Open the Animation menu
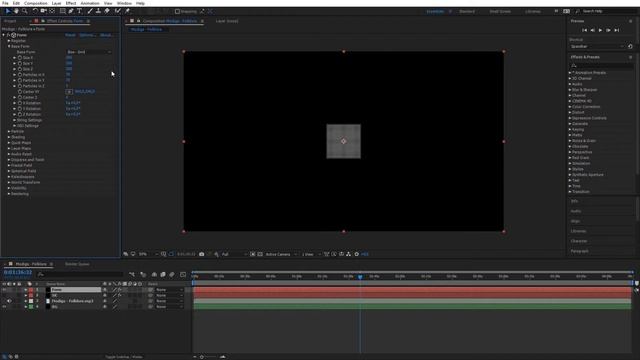Screen dimensions: 640x360 90,3
